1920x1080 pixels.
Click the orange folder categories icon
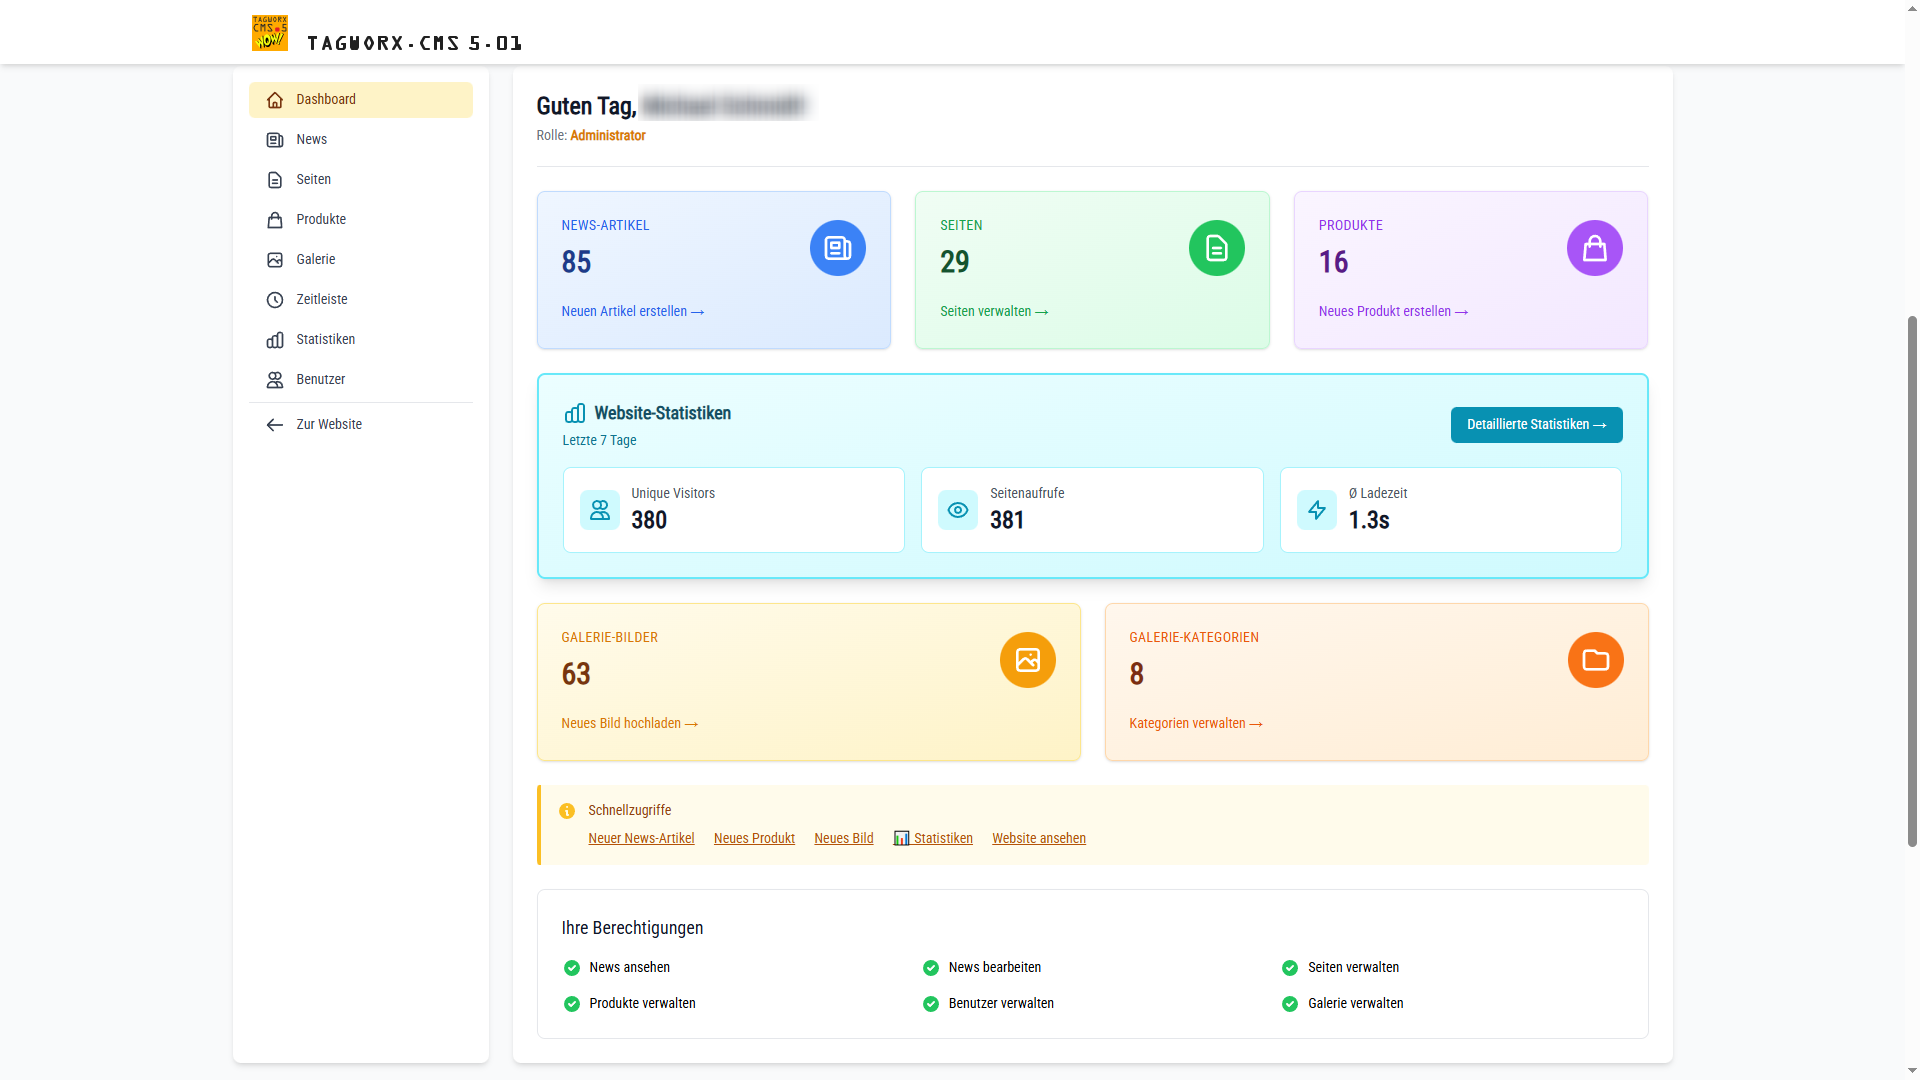(1595, 660)
